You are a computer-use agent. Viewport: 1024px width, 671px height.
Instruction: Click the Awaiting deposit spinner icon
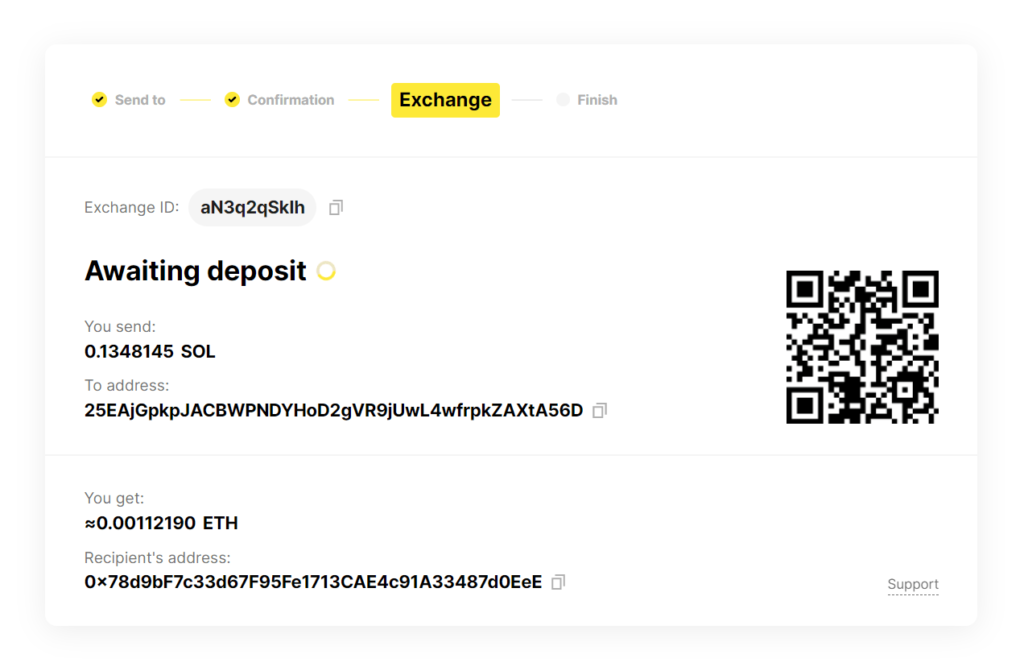pyautogui.click(x=326, y=271)
